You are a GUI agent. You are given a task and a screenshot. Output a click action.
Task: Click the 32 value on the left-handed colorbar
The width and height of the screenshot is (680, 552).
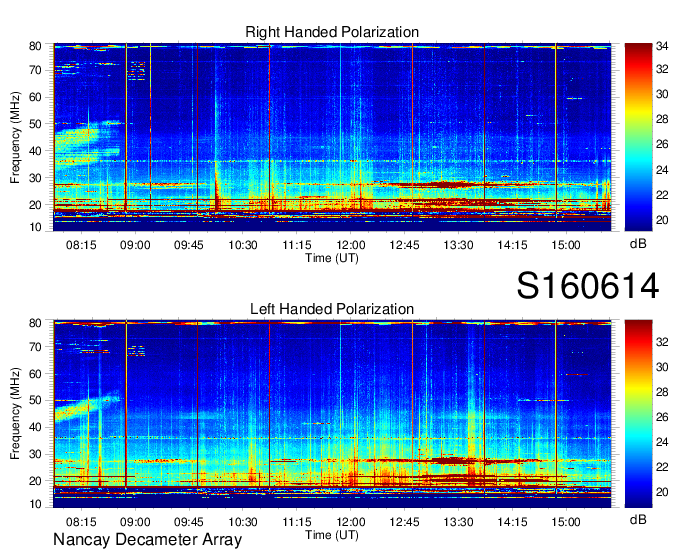pyautogui.click(x=662, y=342)
